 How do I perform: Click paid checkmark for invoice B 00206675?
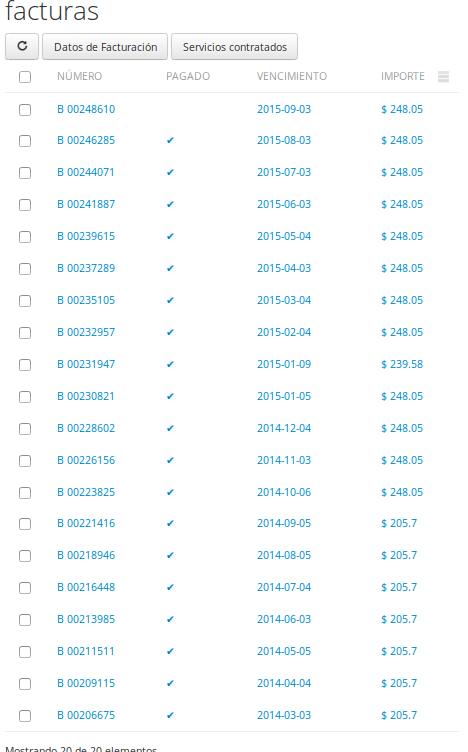170,716
